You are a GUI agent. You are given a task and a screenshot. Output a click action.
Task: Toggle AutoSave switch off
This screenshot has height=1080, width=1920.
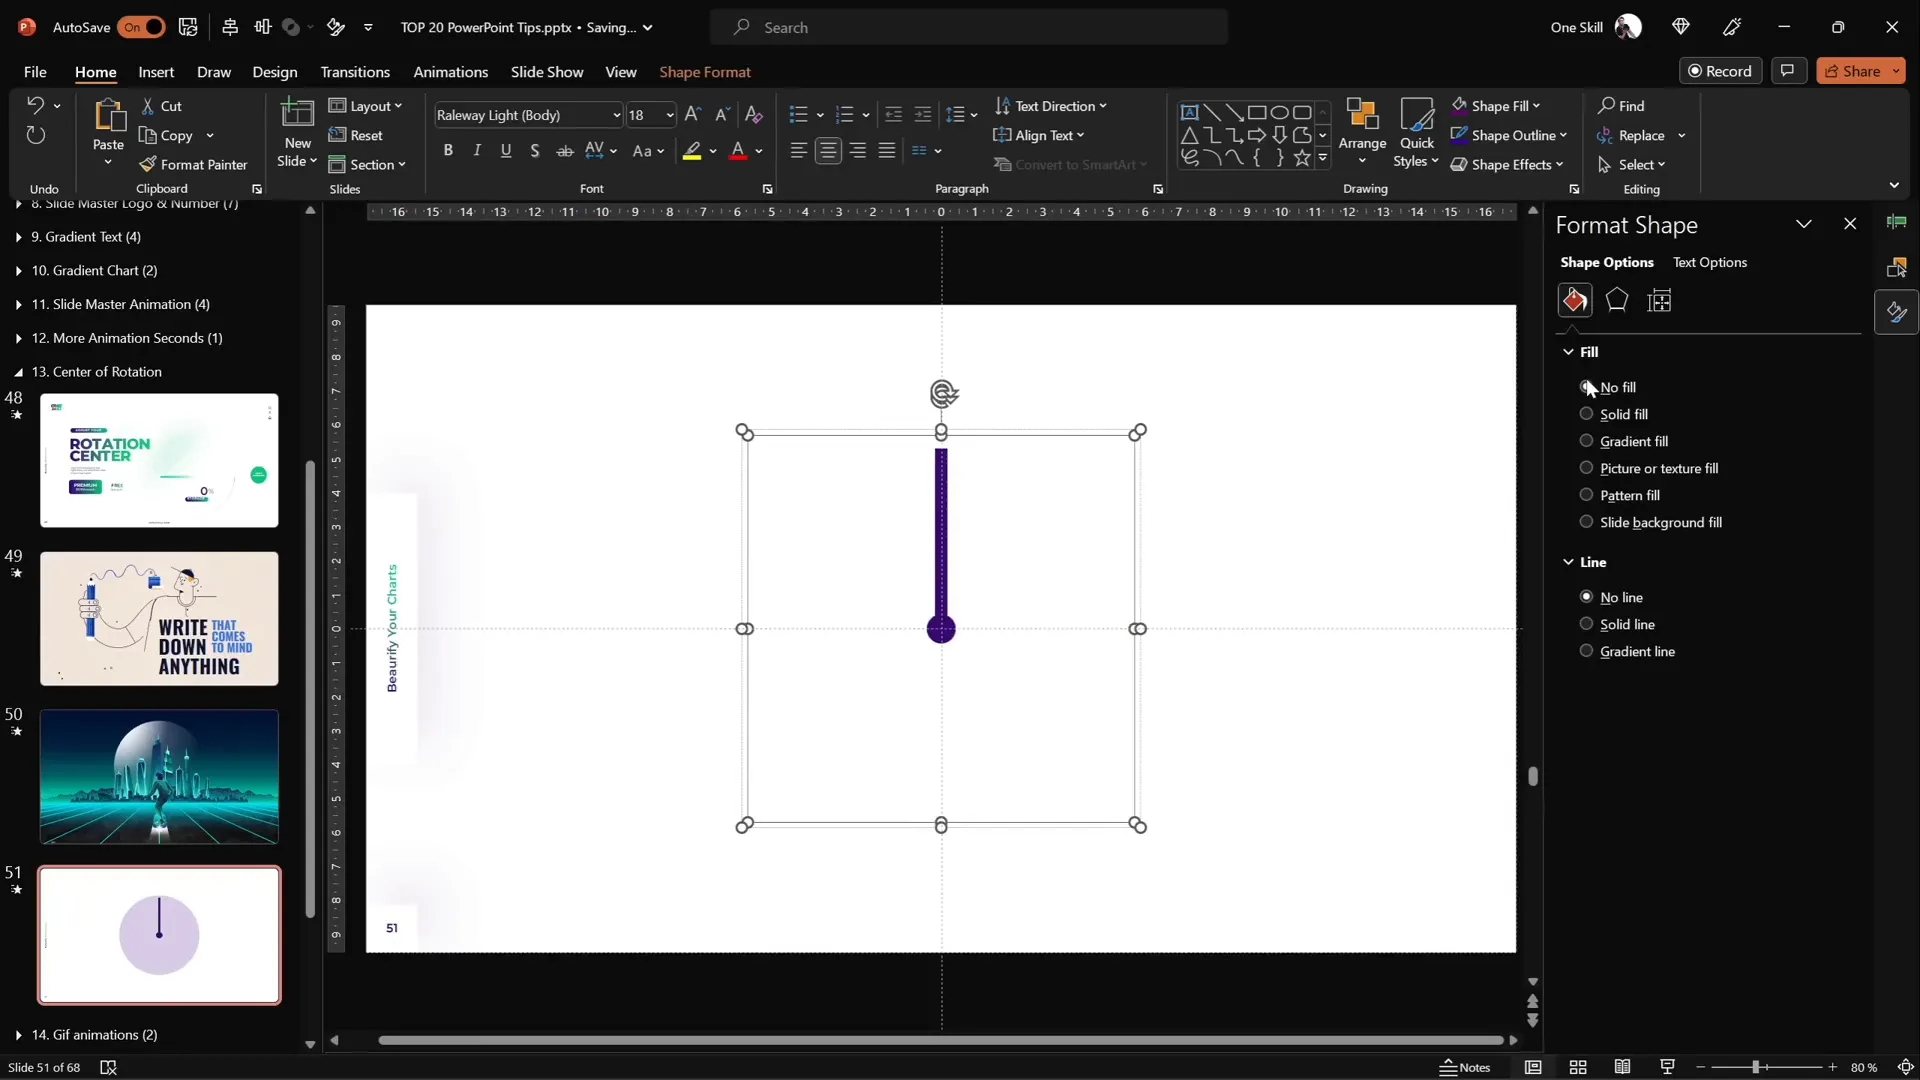tap(141, 27)
